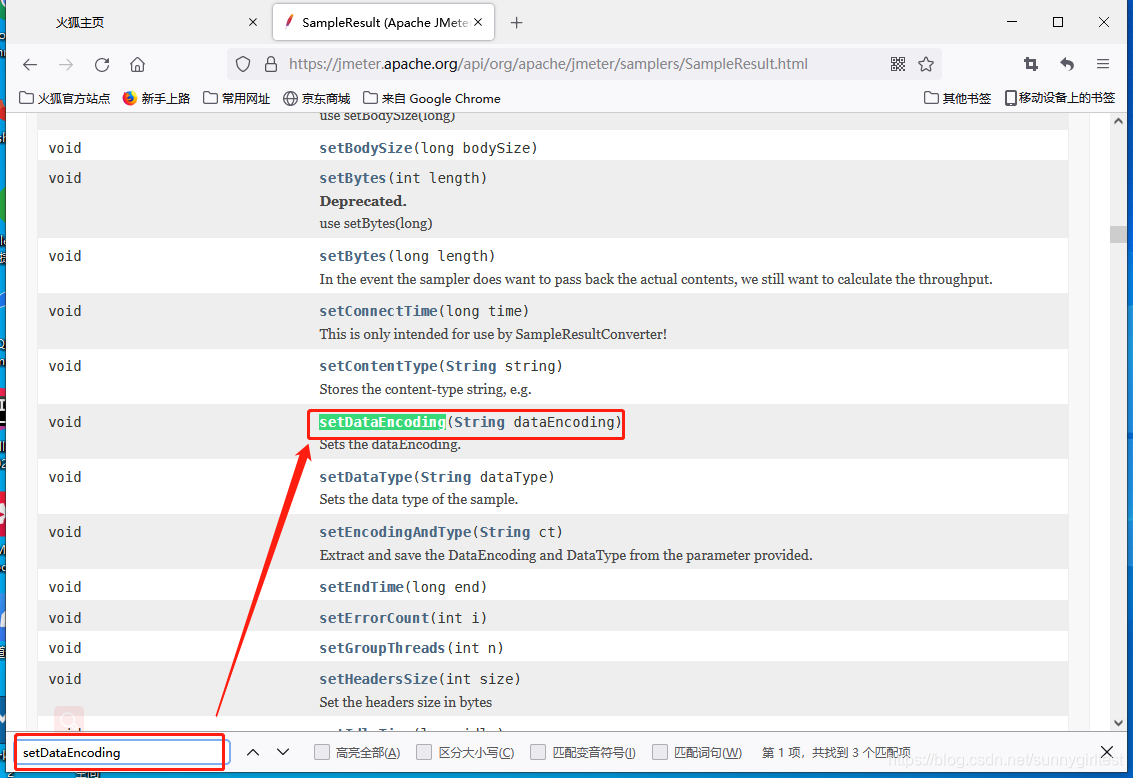Open 来自 Google Chrome bookmark folder
This screenshot has height=778, width=1133.
[x=432, y=98]
